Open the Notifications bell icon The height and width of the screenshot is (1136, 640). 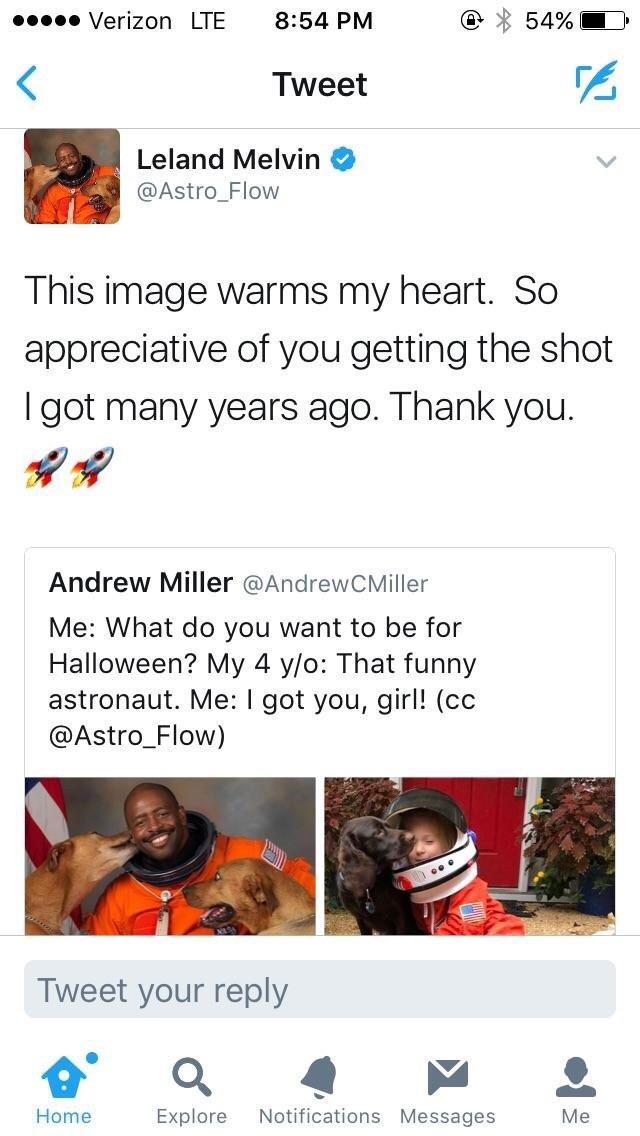(x=319, y=1077)
